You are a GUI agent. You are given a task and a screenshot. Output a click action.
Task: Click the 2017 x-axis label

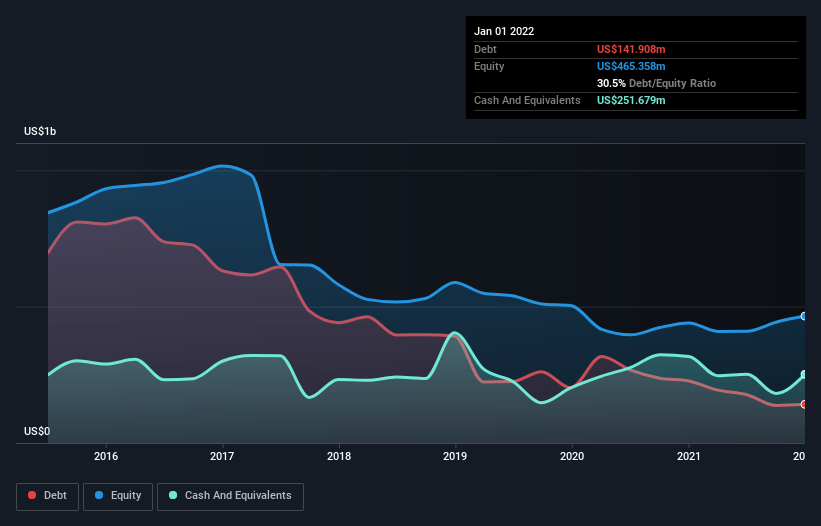pos(222,456)
